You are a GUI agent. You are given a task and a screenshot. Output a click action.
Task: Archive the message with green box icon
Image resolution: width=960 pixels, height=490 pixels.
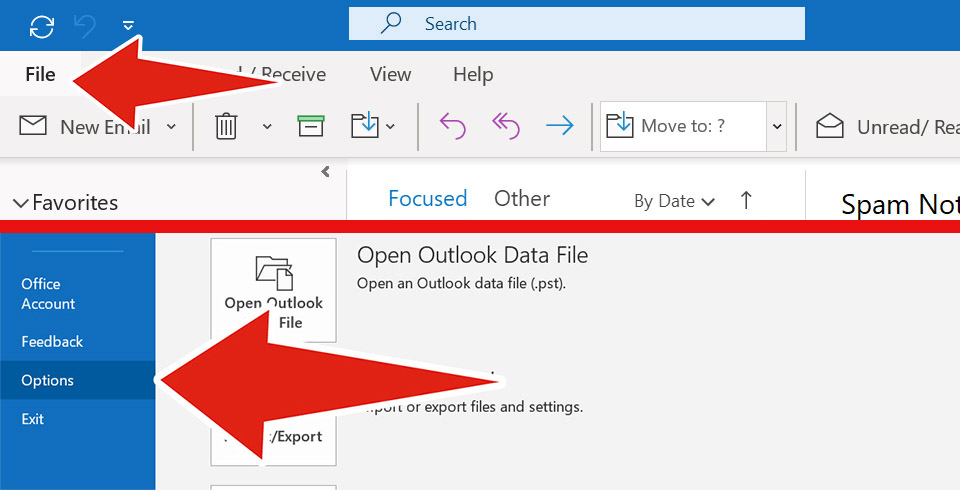(x=311, y=126)
